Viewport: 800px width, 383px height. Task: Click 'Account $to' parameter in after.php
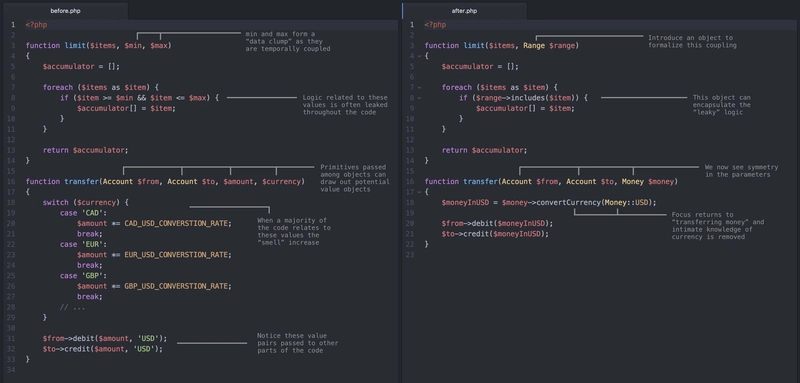[x=590, y=182]
